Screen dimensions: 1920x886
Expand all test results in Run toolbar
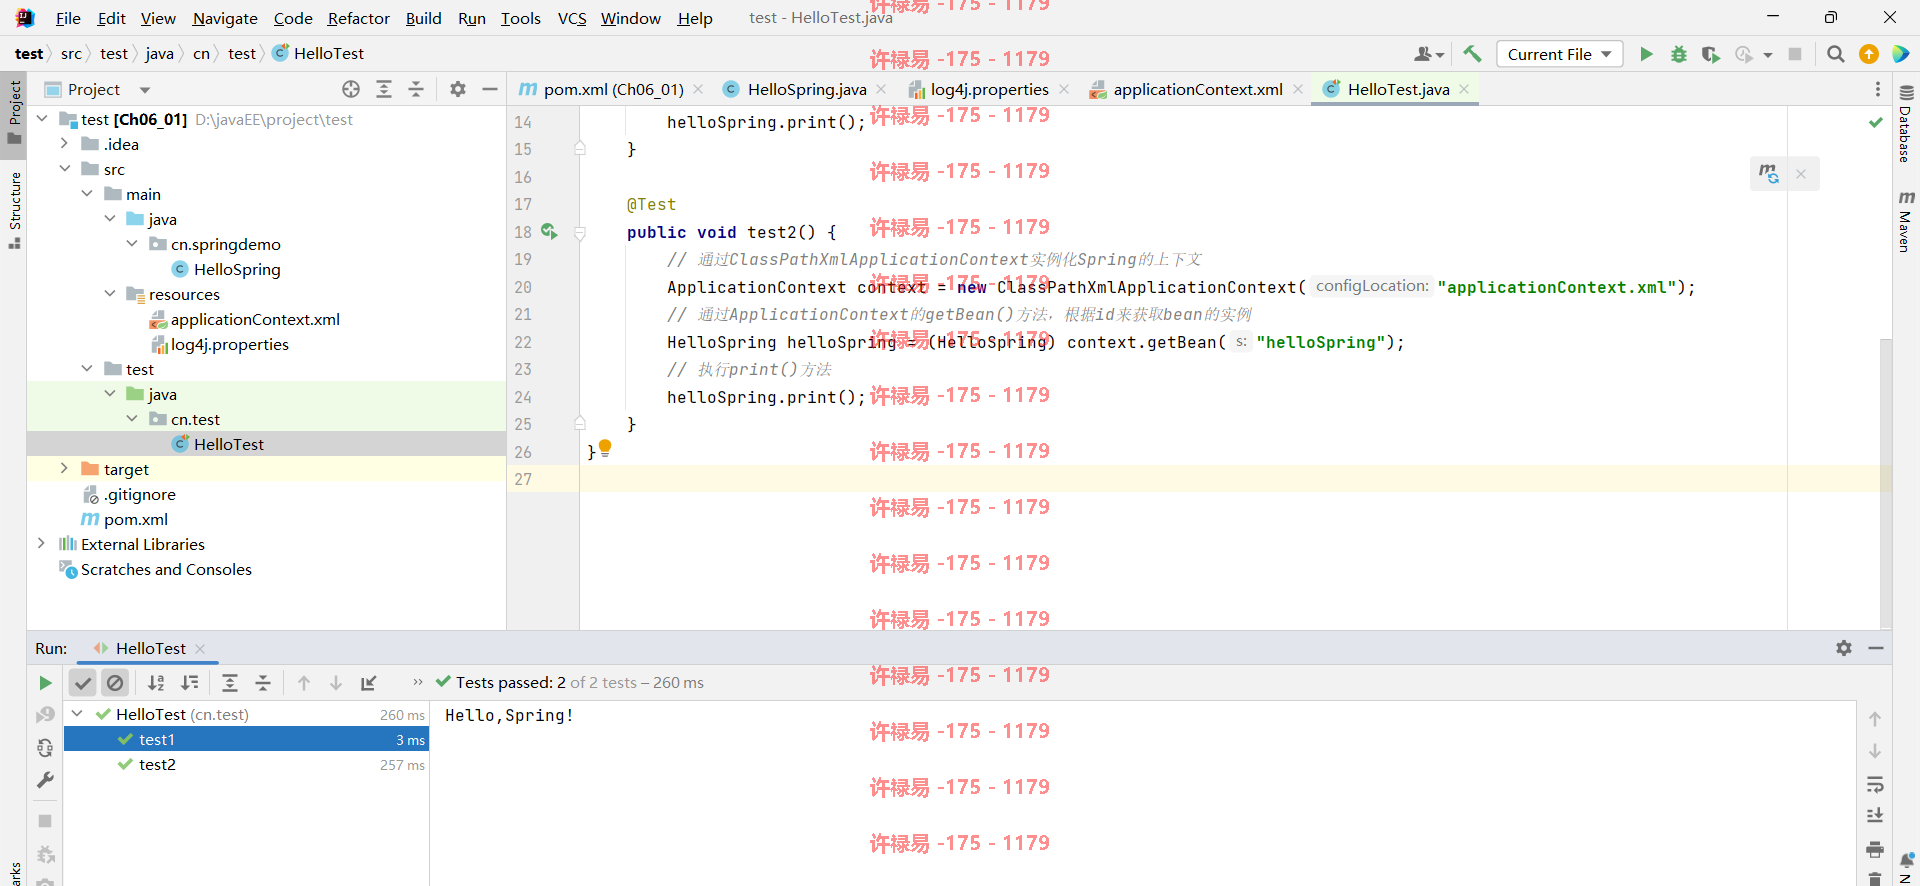point(229,683)
